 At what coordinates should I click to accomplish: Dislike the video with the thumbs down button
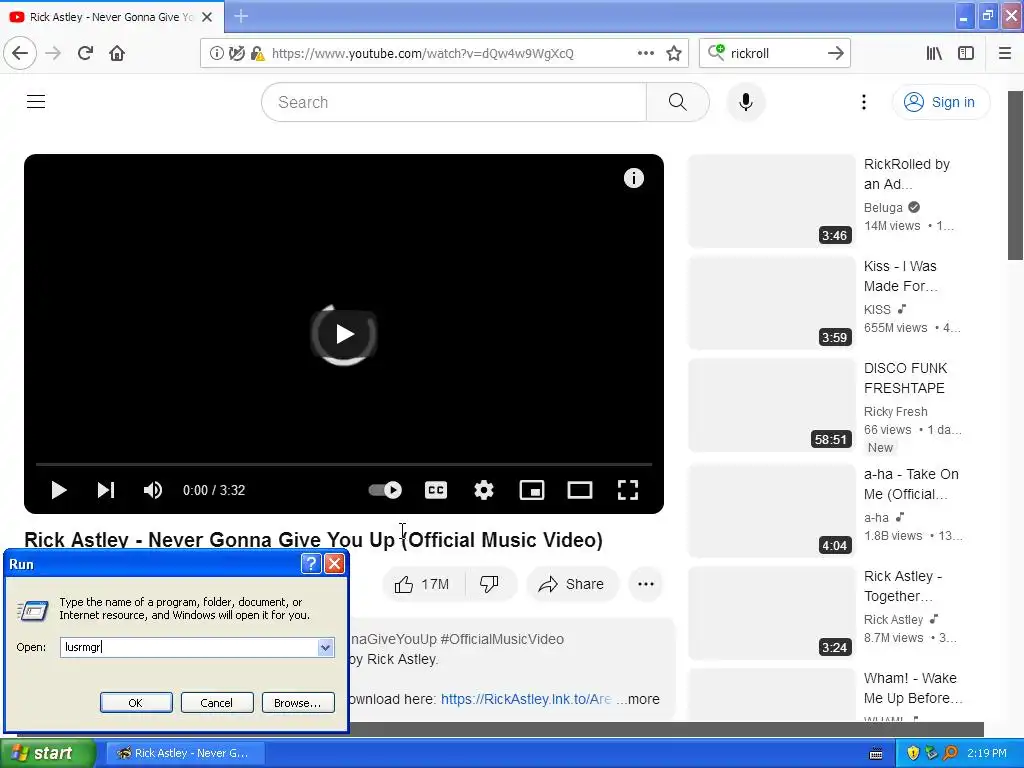(x=490, y=584)
